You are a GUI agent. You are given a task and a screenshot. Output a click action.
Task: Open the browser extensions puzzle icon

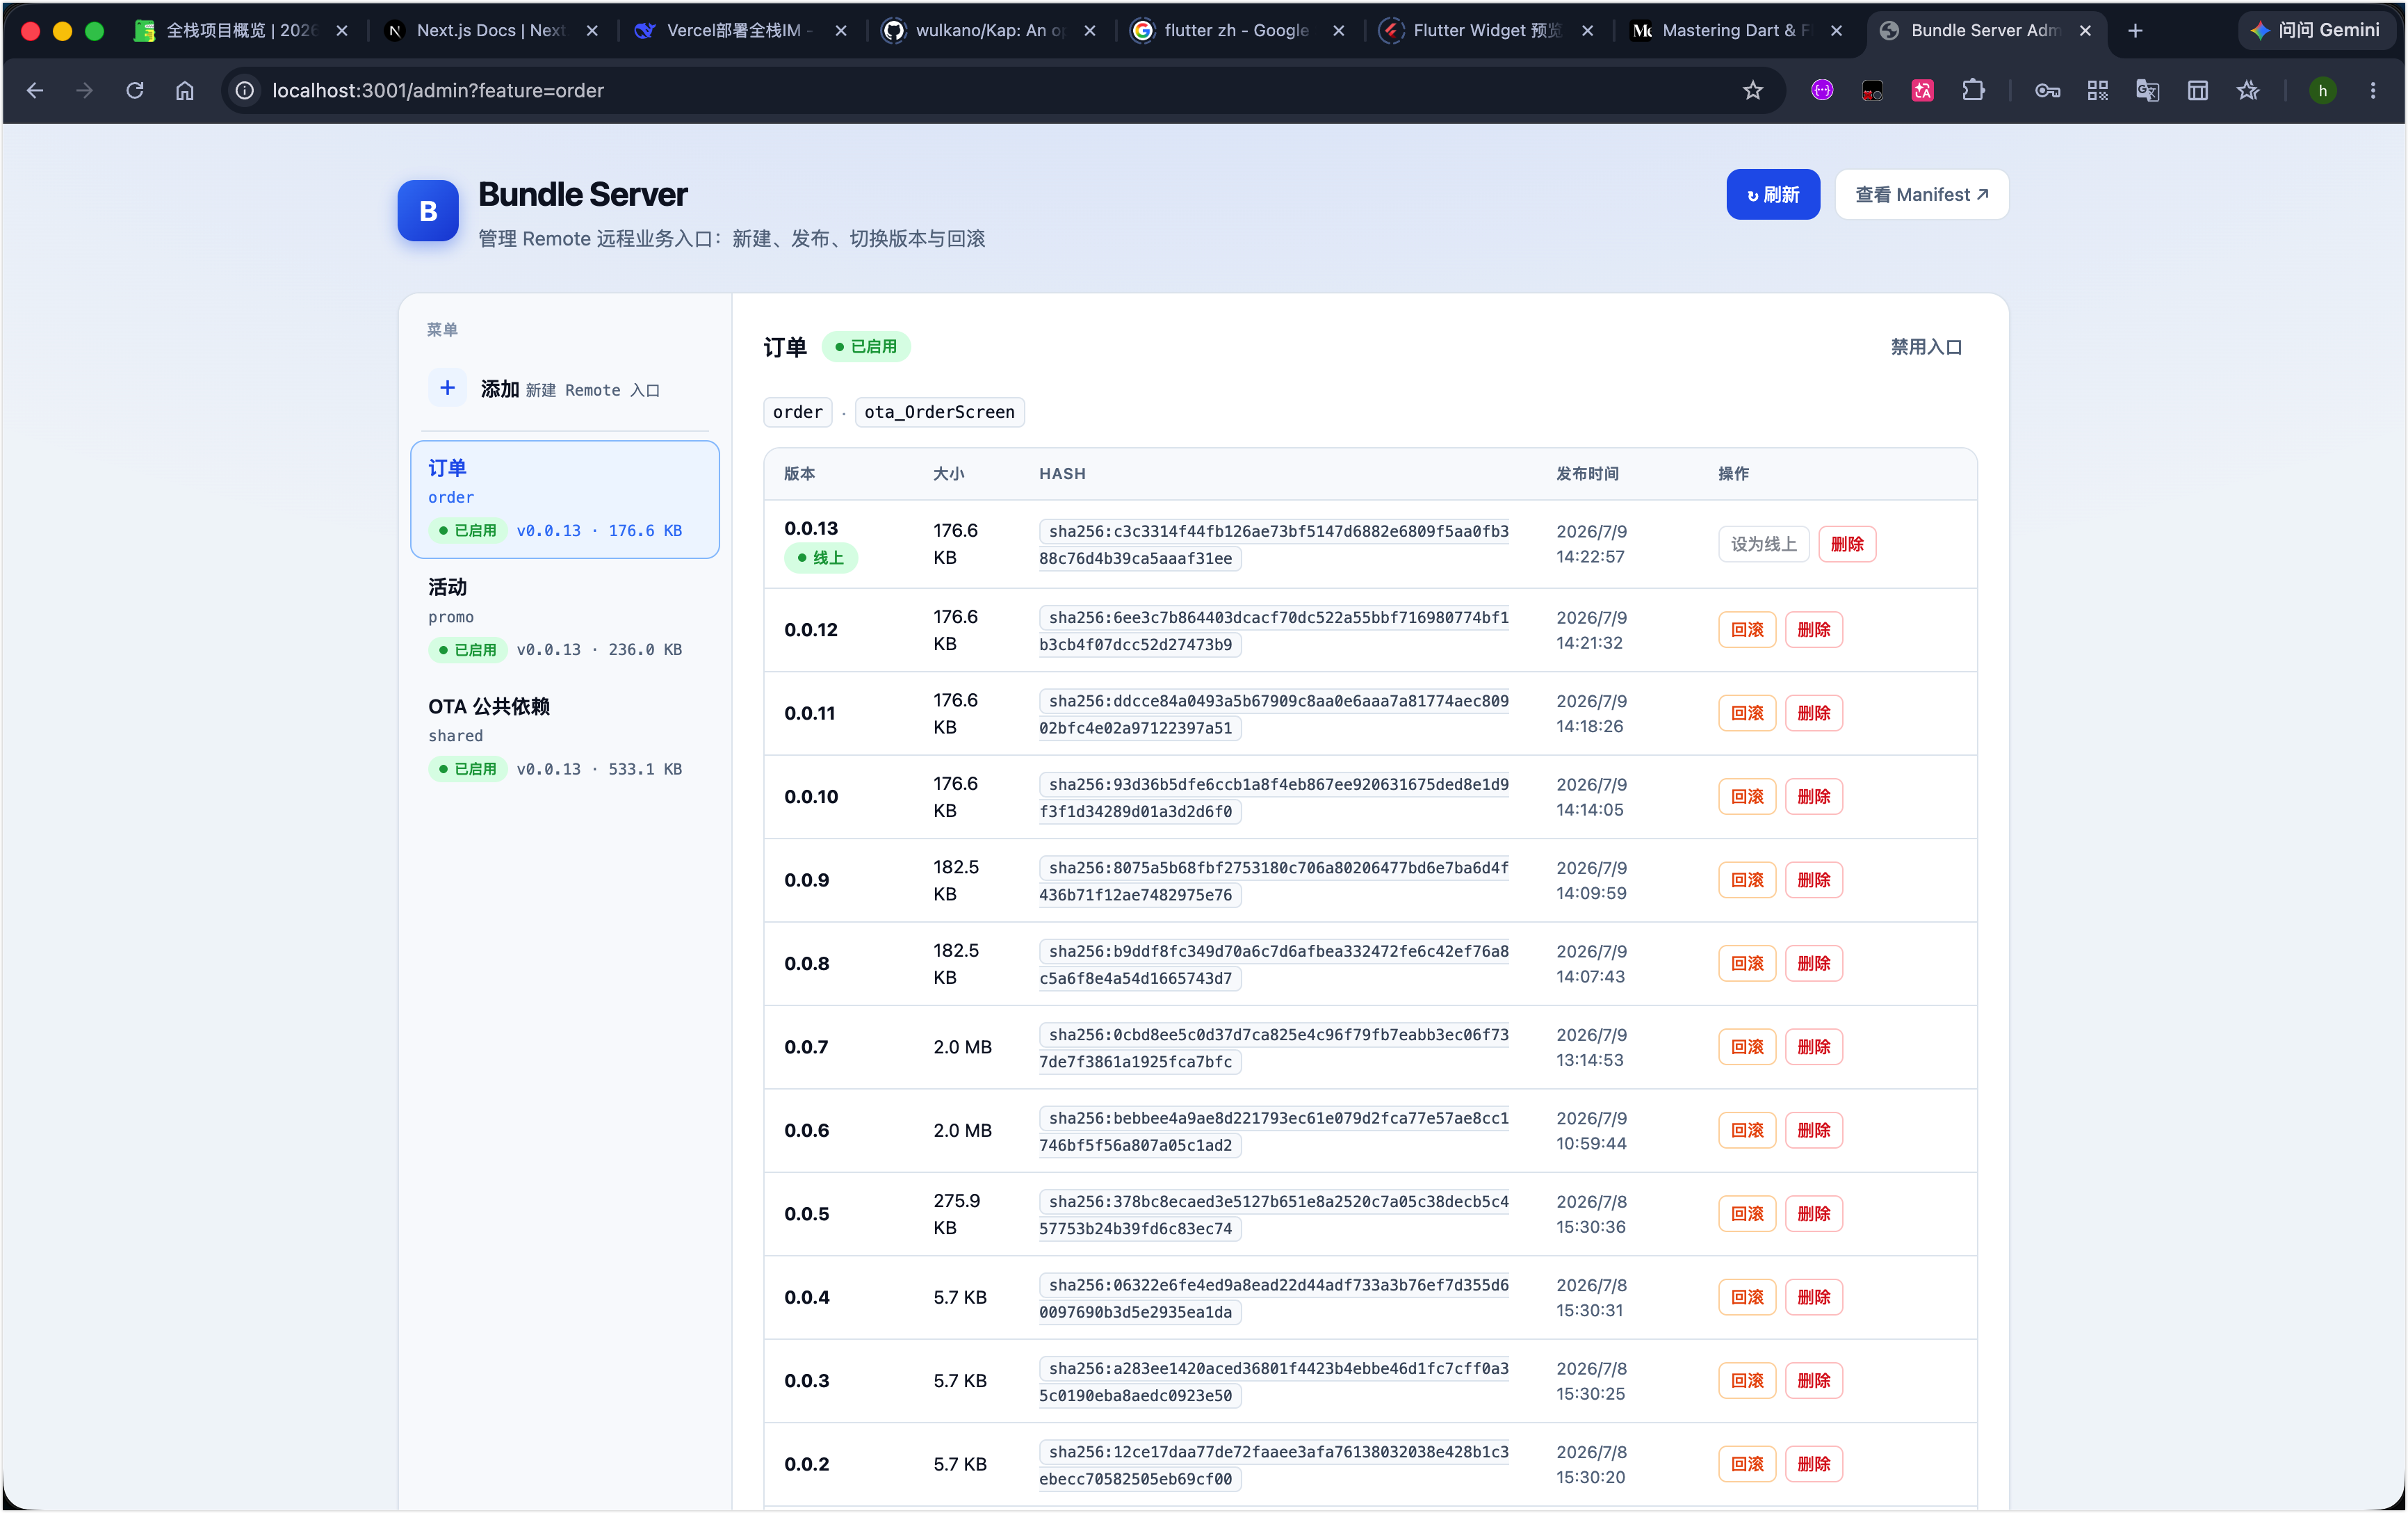(1973, 91)
